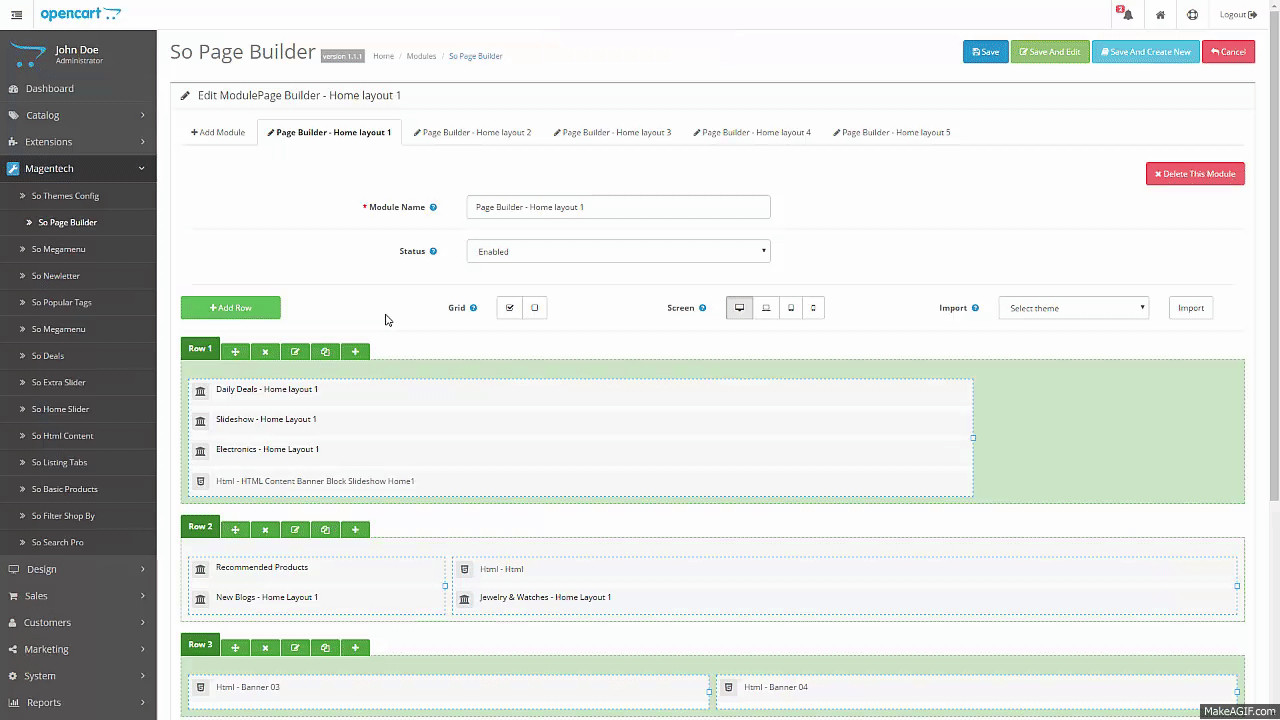Click the notifications bell icon
This screenshot has height=720, width=1280.
point(1127,15)
